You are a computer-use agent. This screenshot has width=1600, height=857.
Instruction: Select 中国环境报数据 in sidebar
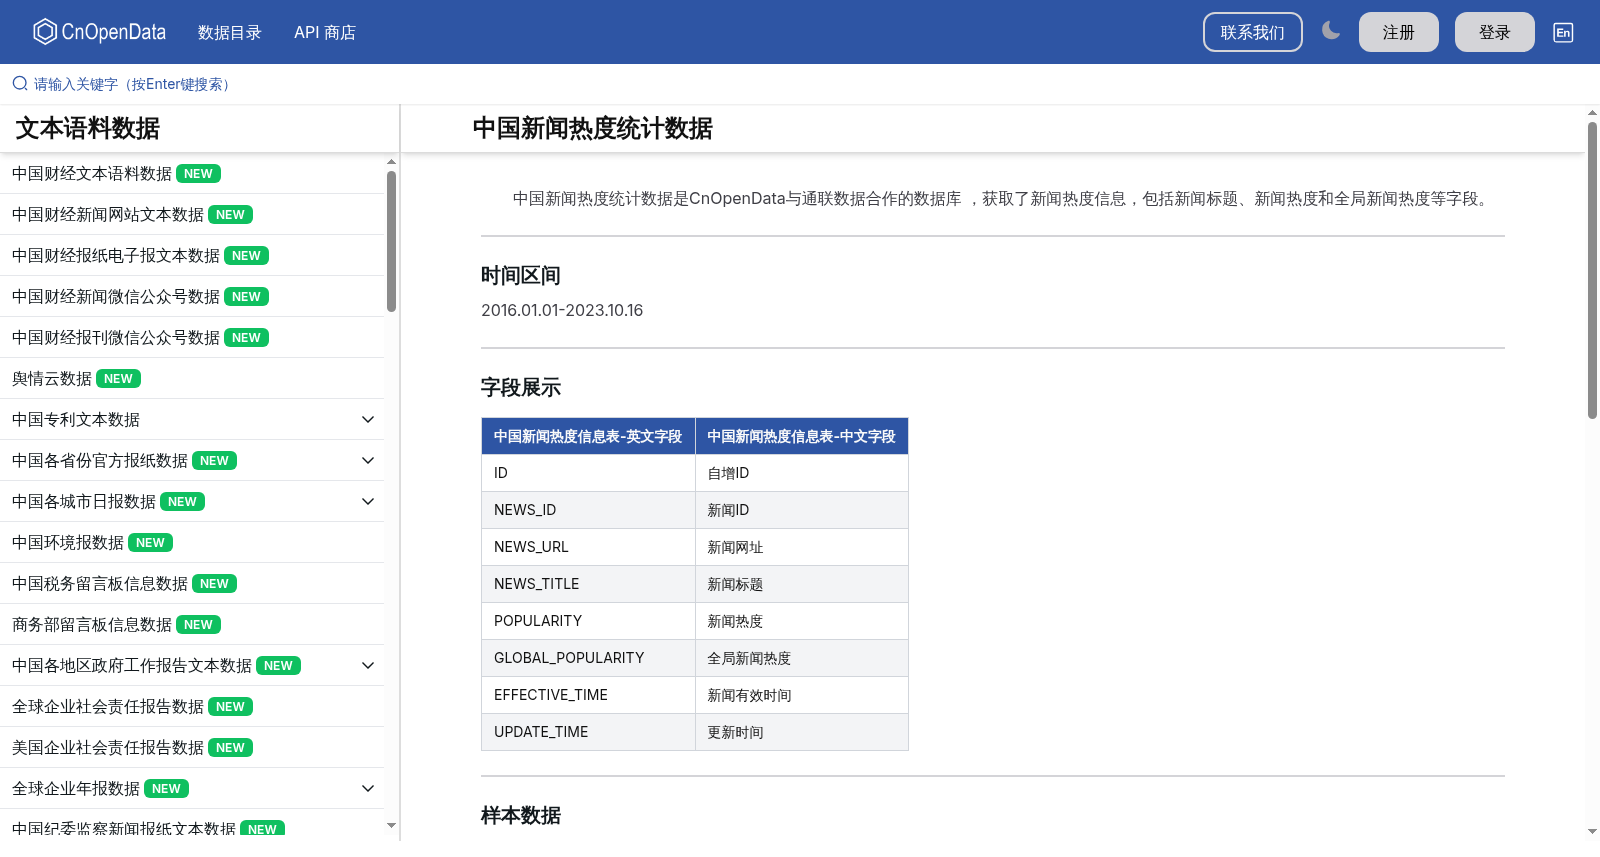(x=68, y=543)
